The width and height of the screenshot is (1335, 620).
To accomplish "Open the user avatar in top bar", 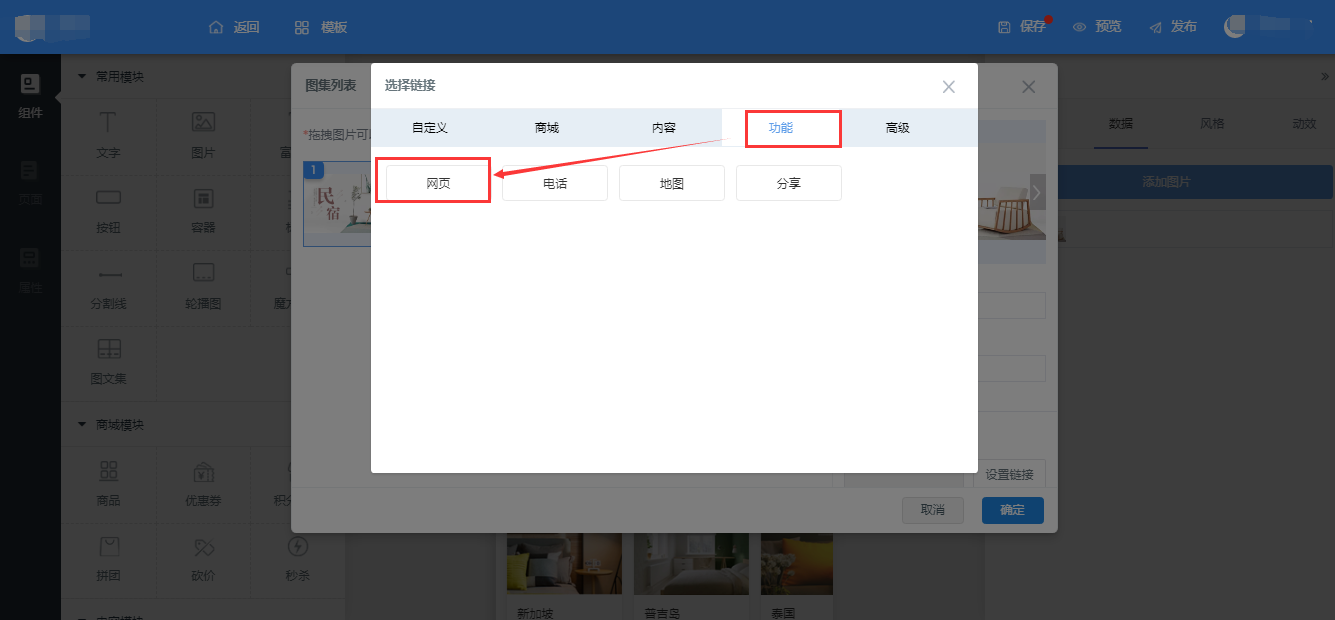I will [1235, 27].
